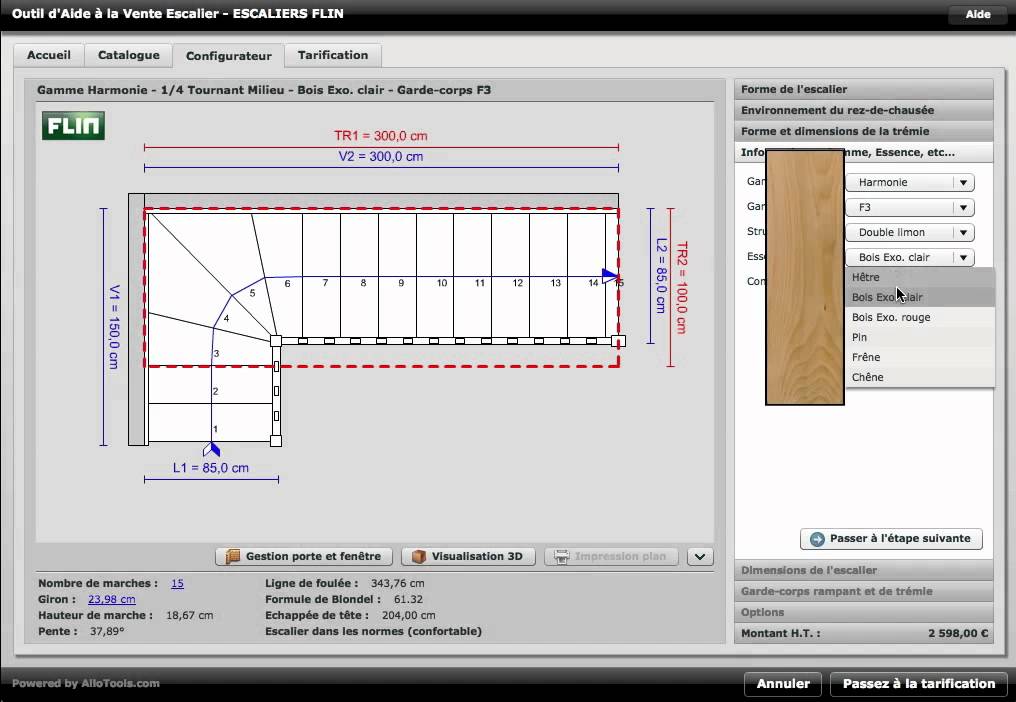Viewport: 1016px width, 702px height.
Task: Click stair step number 12 in plan
Action: 518,283
